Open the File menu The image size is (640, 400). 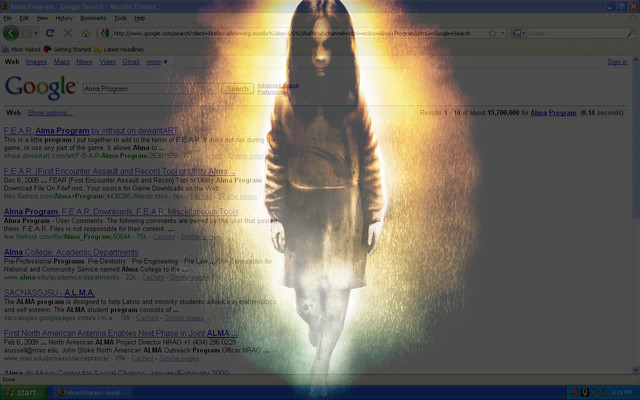pyautogui.click(x=7, y=18)
